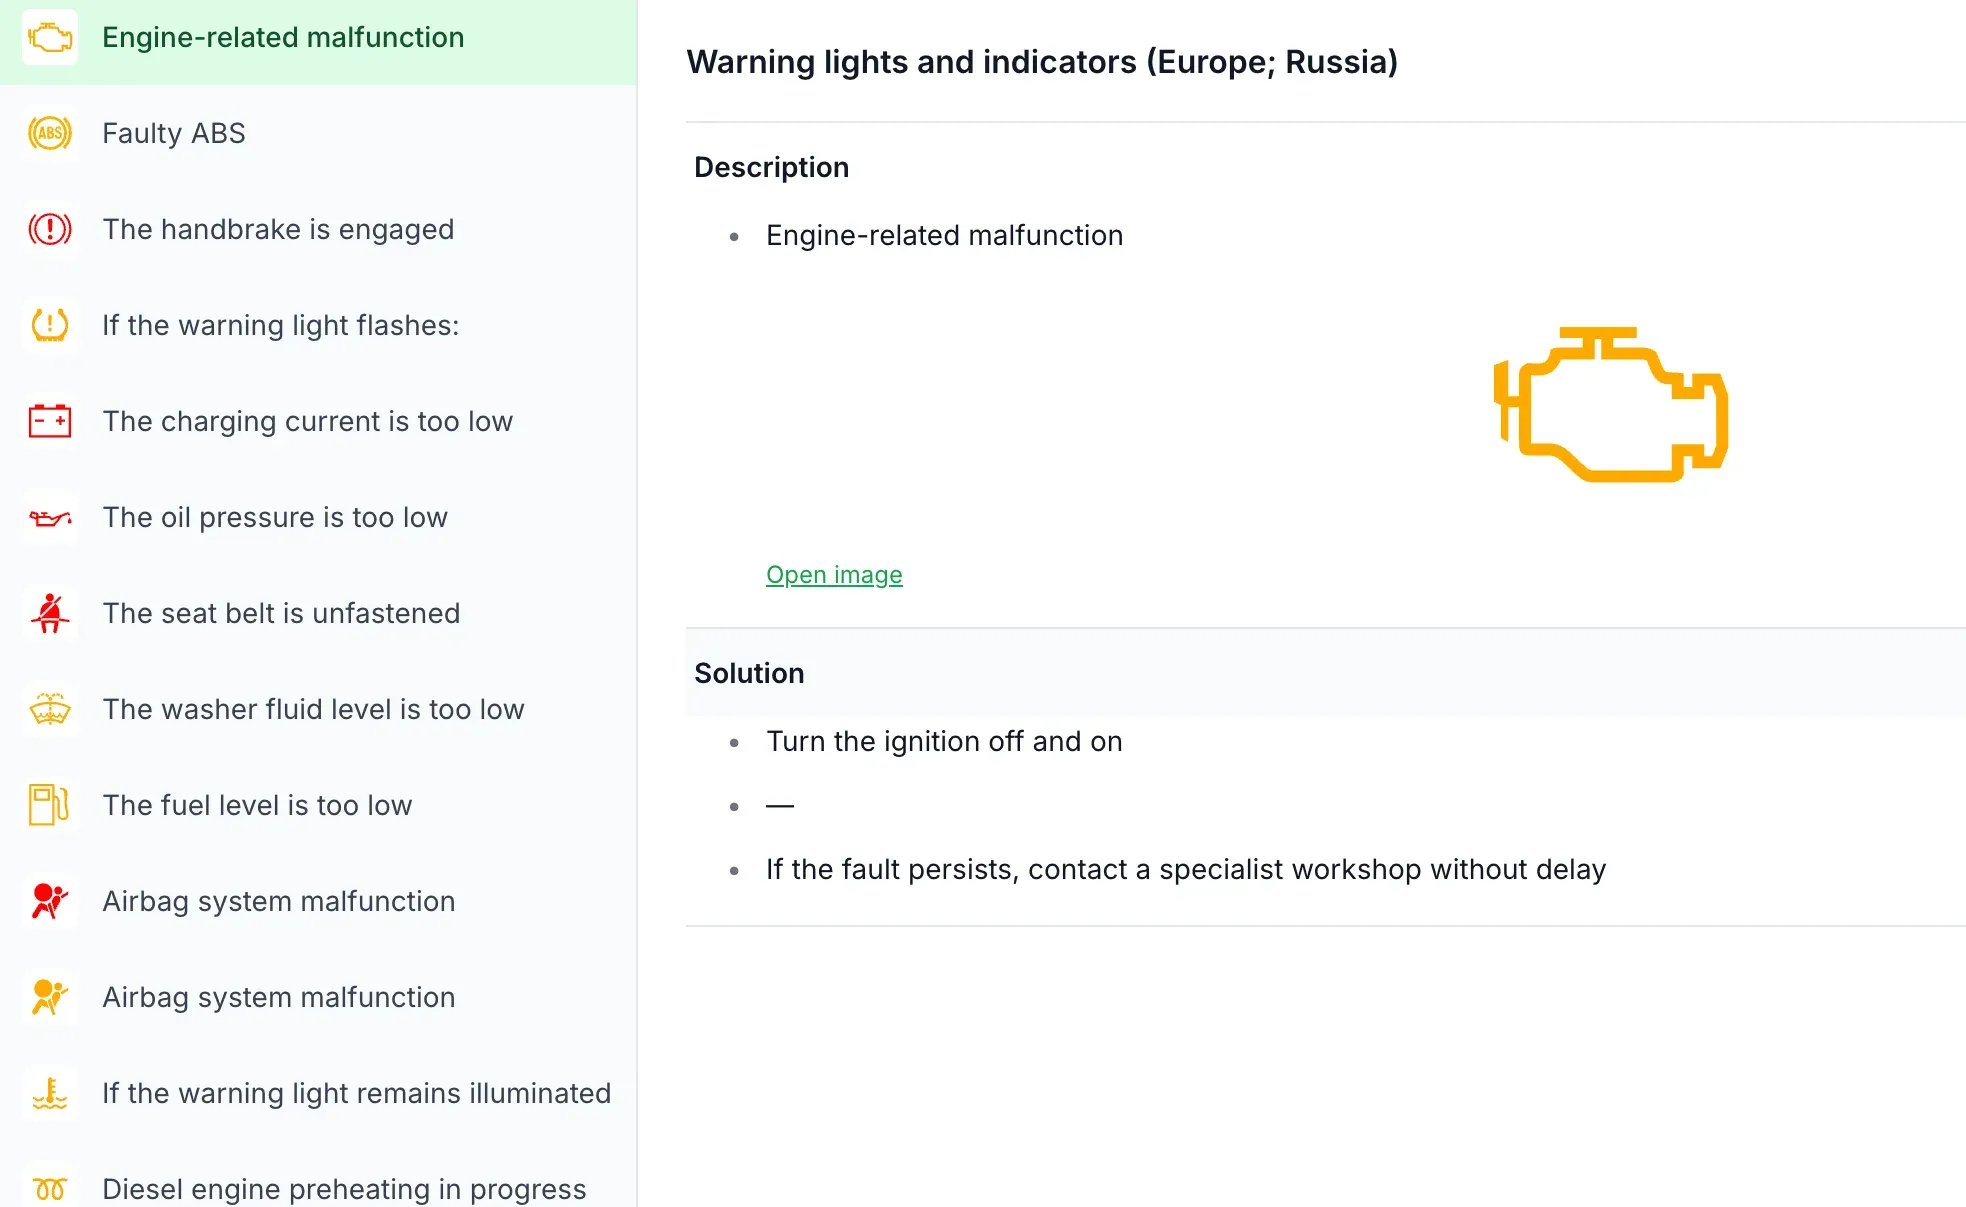Click the 'contact a specialist workshop' solution line
The width and height of the screenshot is (1966, 1207).
[1186, 869]
